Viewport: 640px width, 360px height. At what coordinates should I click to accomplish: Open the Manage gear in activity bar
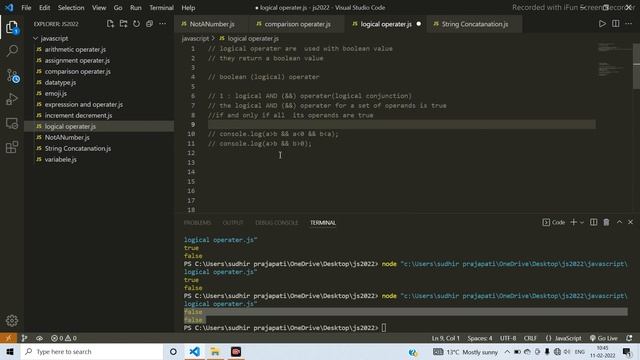[12, 320]
